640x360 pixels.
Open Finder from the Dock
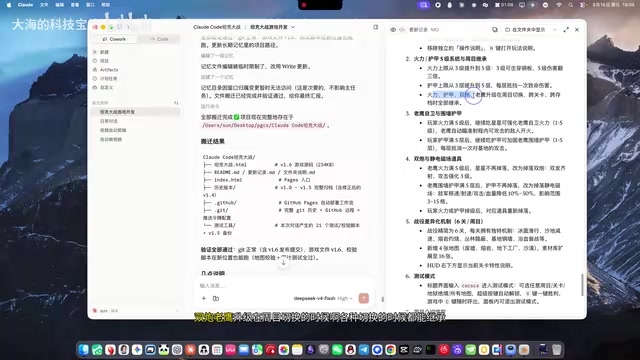pyautogui.click(x=84, y=350)
